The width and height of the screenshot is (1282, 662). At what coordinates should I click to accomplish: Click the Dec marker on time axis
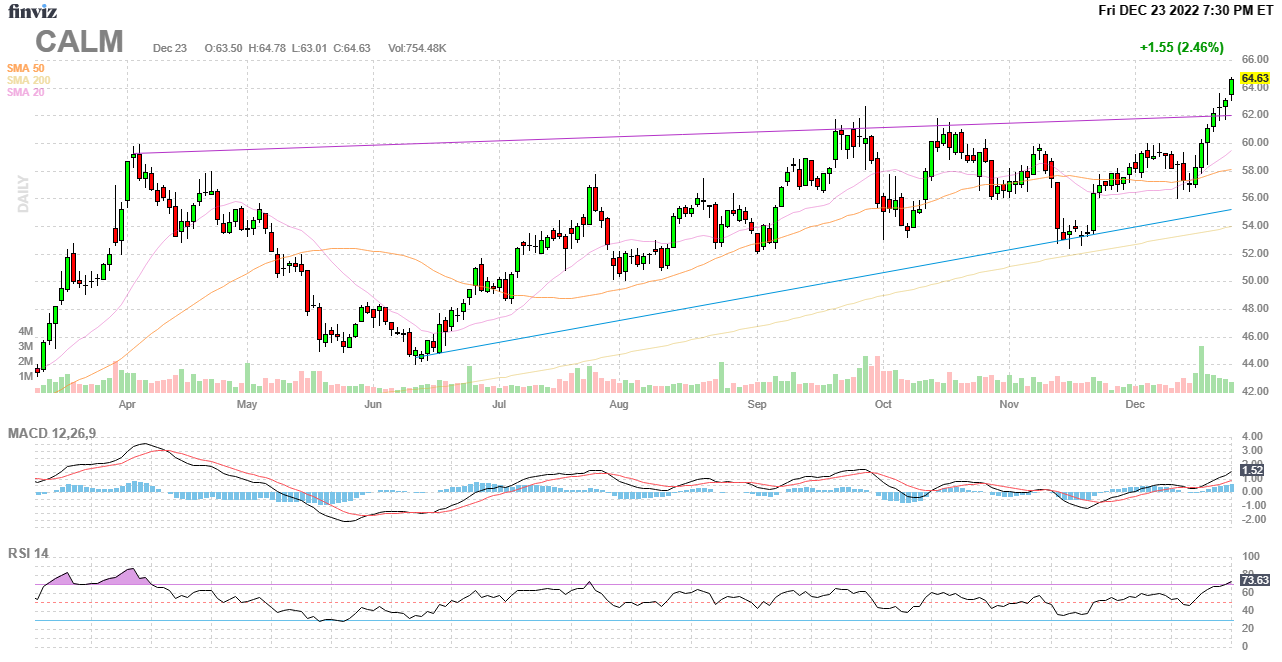pyautogui.click(x=1134, y=405)
